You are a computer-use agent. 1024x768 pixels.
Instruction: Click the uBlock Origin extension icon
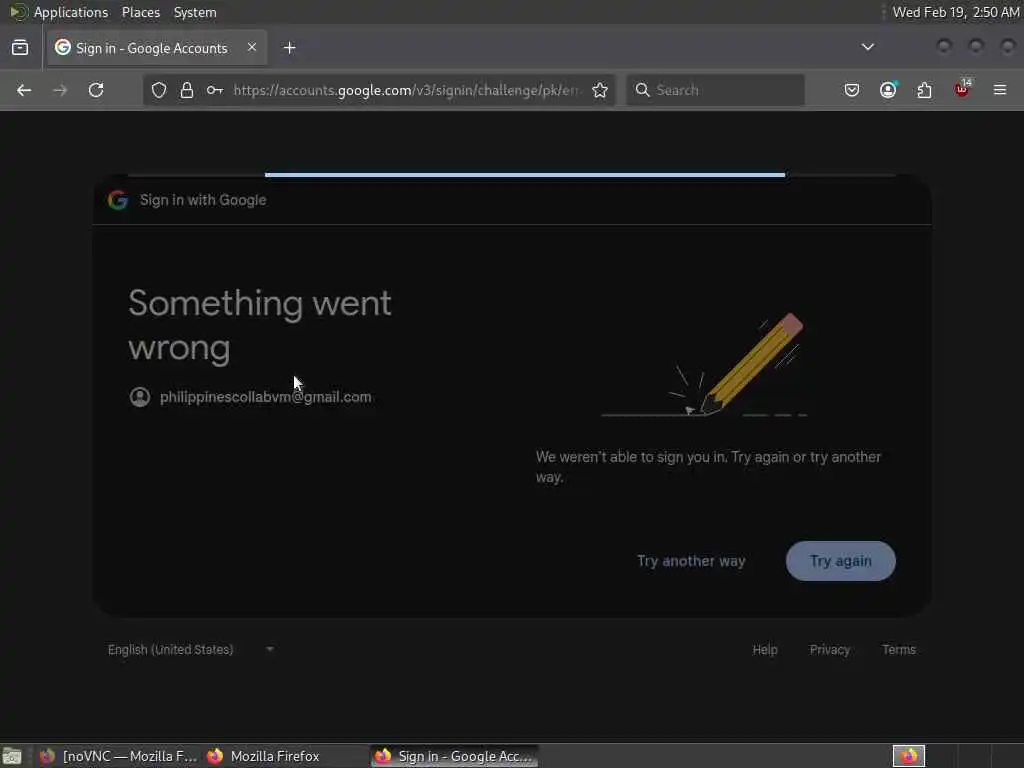(963, 89)
